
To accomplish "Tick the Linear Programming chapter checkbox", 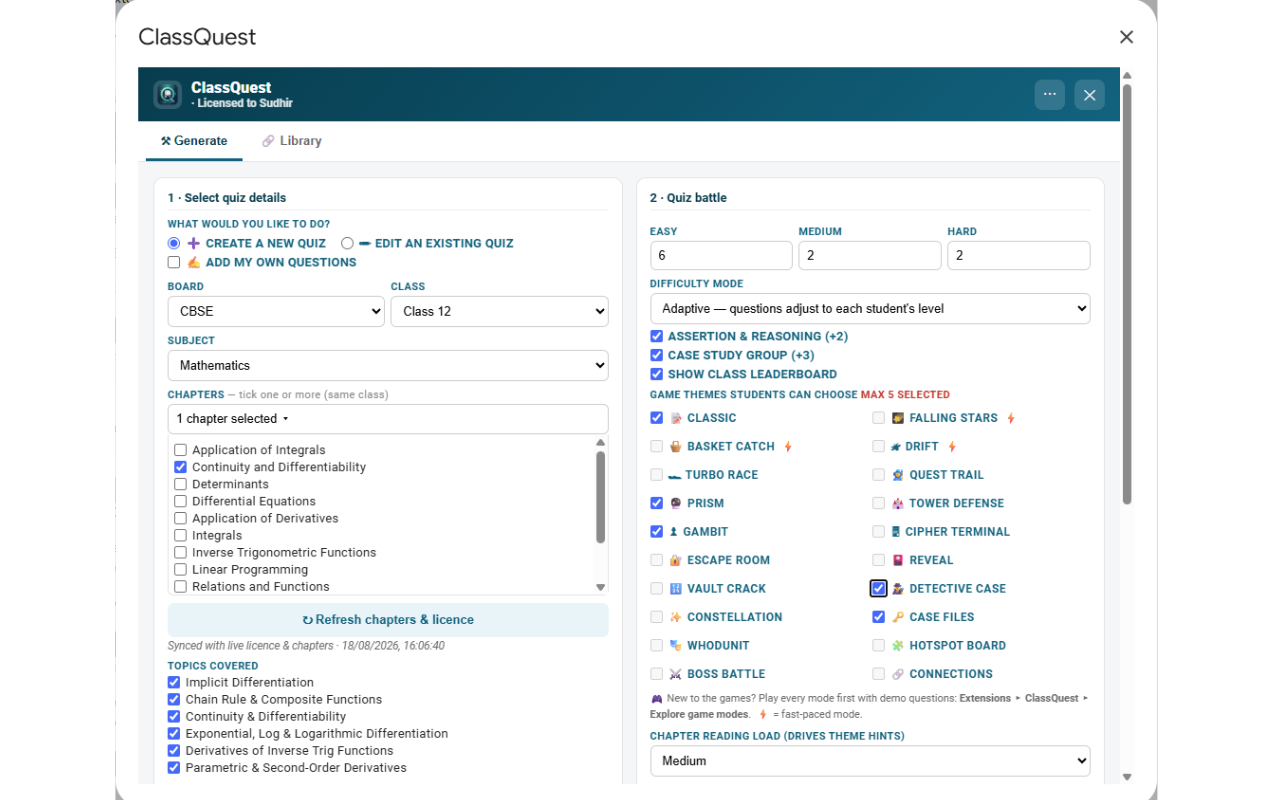I will pyautogui.click(x=181, y=570).
